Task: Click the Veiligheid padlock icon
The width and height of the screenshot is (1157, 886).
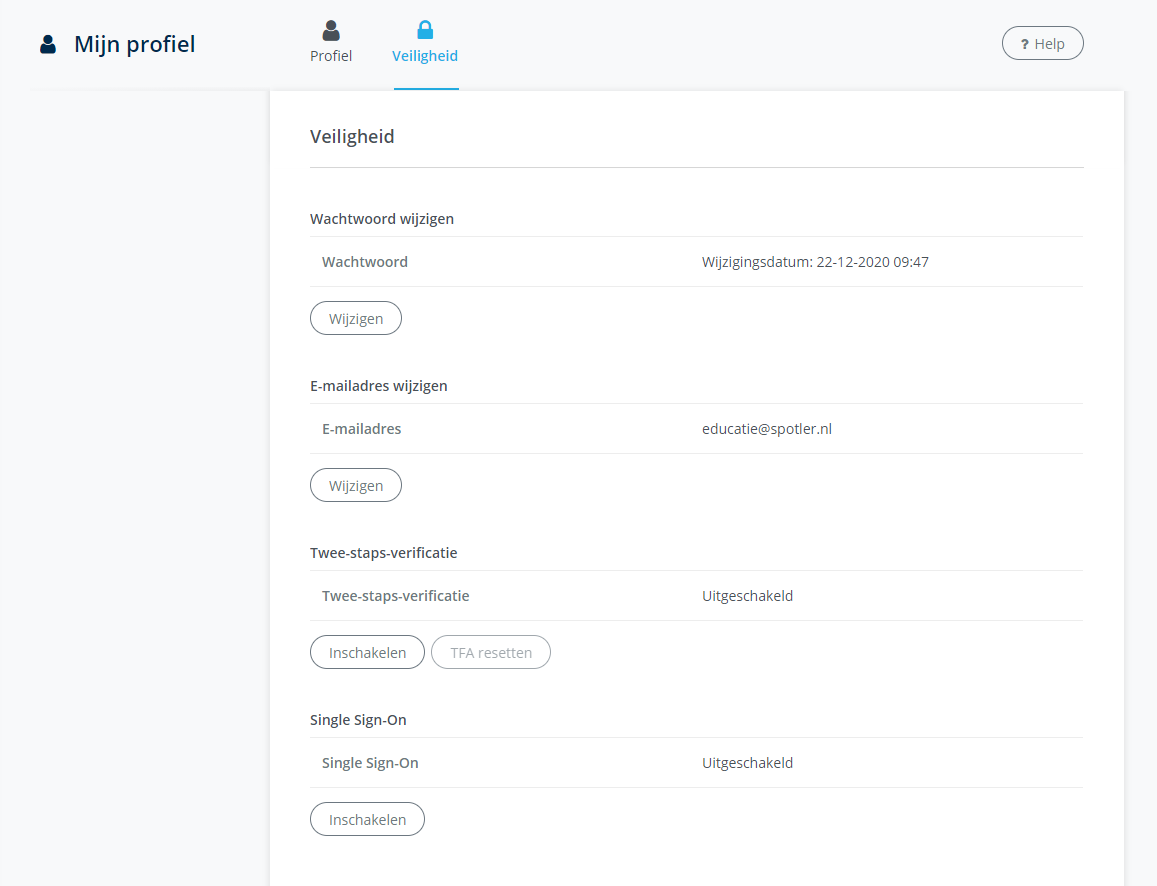Action: [425, 30]
